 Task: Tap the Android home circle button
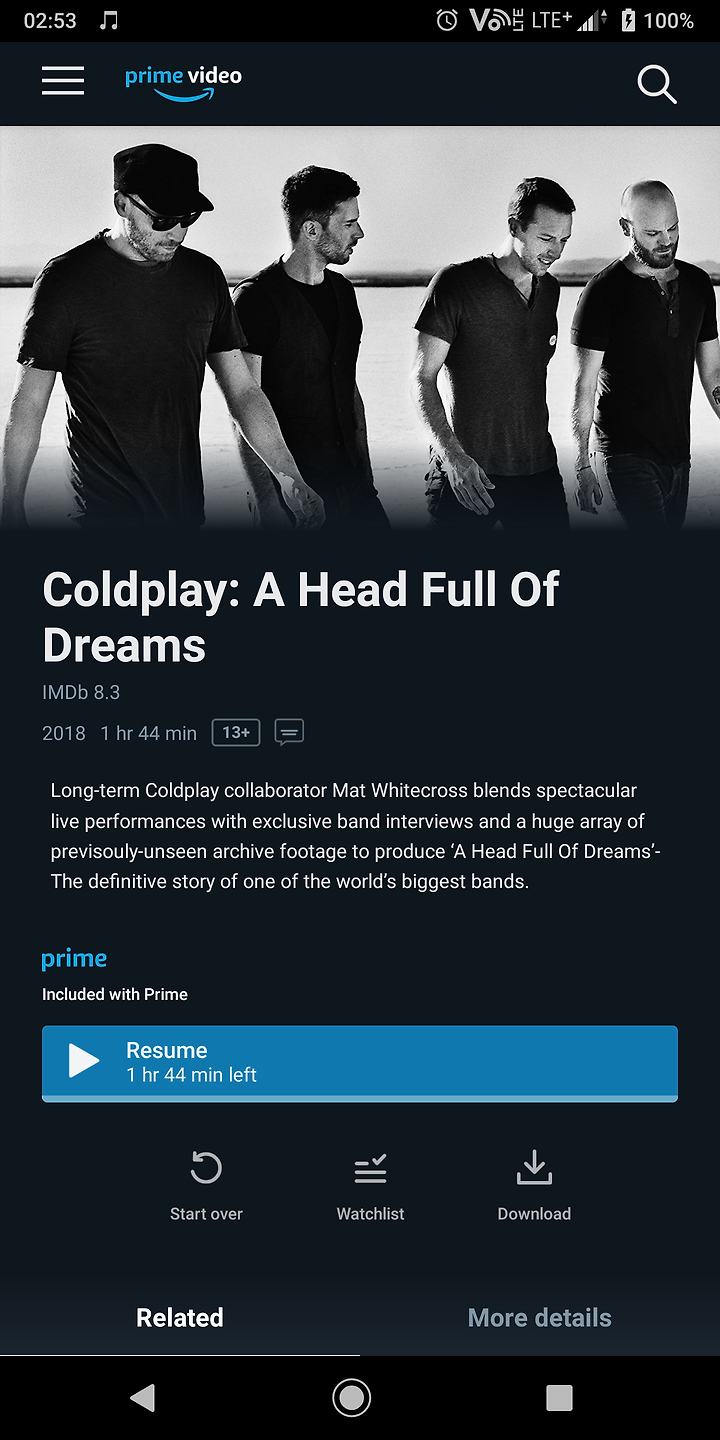click(351, 1398)
